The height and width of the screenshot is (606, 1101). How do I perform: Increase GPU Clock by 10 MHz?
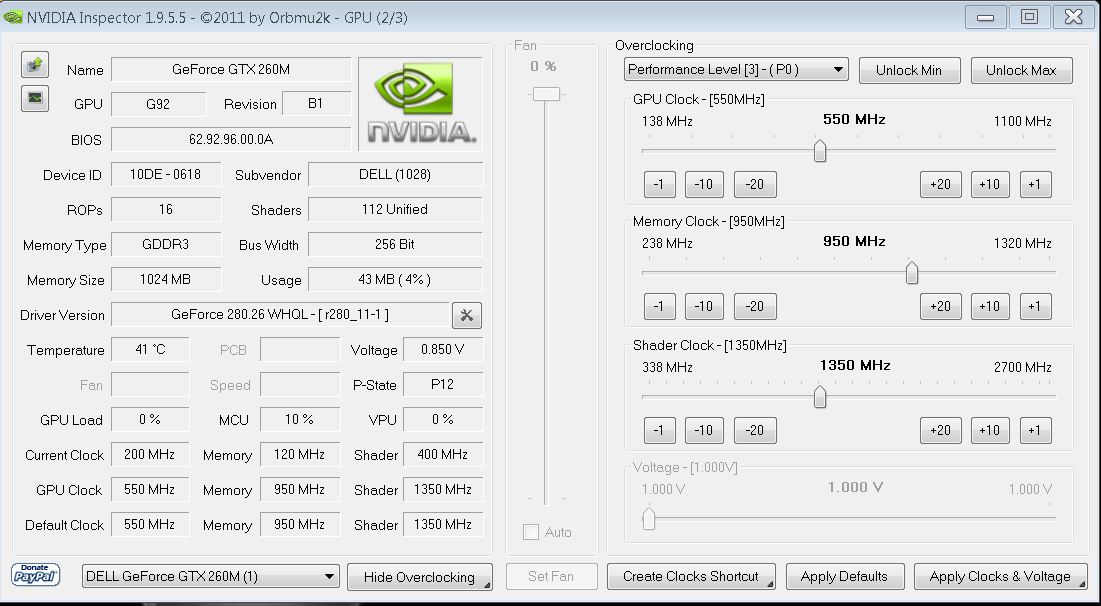(x=990, y=184)
